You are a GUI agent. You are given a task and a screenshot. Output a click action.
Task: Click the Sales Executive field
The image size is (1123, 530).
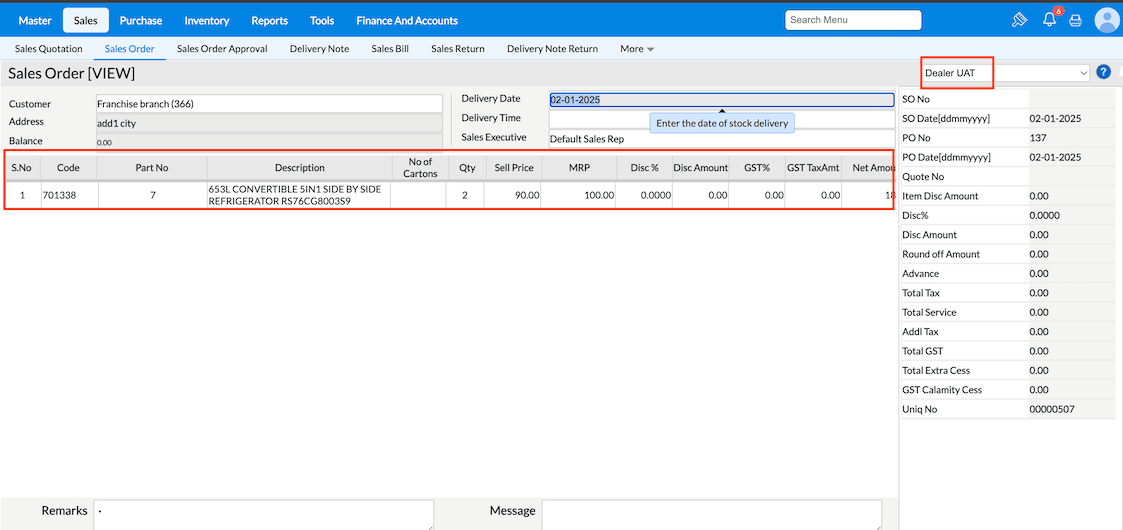coord(721,138)
